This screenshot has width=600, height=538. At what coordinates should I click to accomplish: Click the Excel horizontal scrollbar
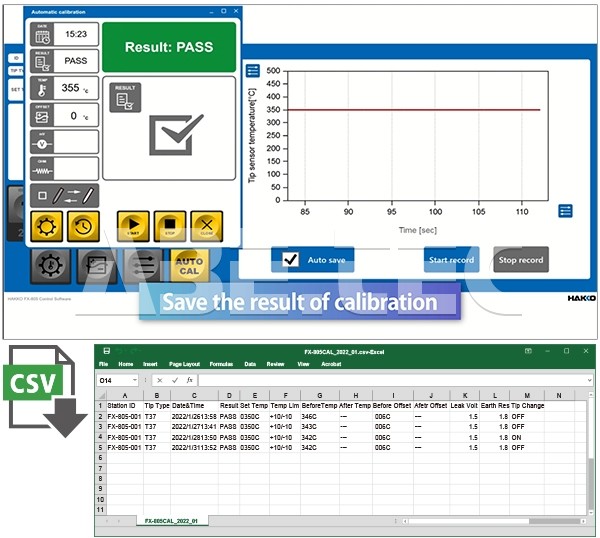click(x=495, y=521)
